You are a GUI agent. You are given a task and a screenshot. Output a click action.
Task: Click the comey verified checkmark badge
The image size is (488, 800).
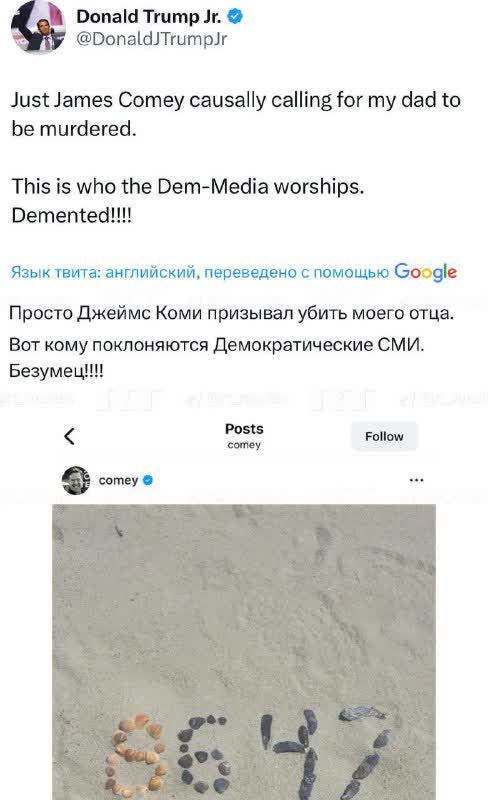(x=148, y=480)
